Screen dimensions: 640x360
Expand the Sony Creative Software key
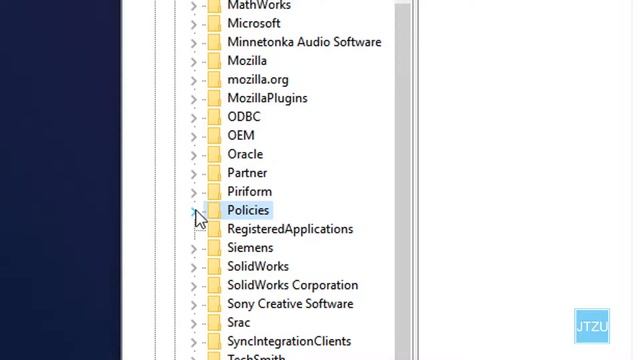pos(193,304)
